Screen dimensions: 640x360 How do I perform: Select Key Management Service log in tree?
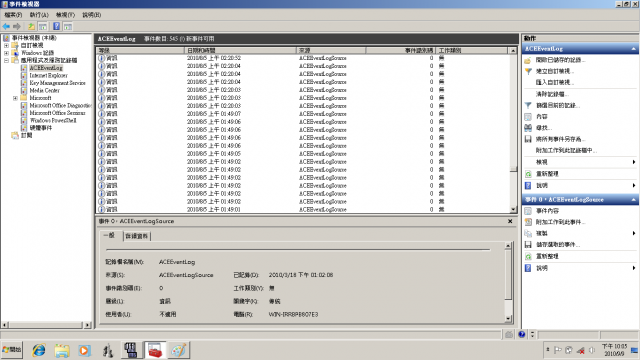[57, 83]
